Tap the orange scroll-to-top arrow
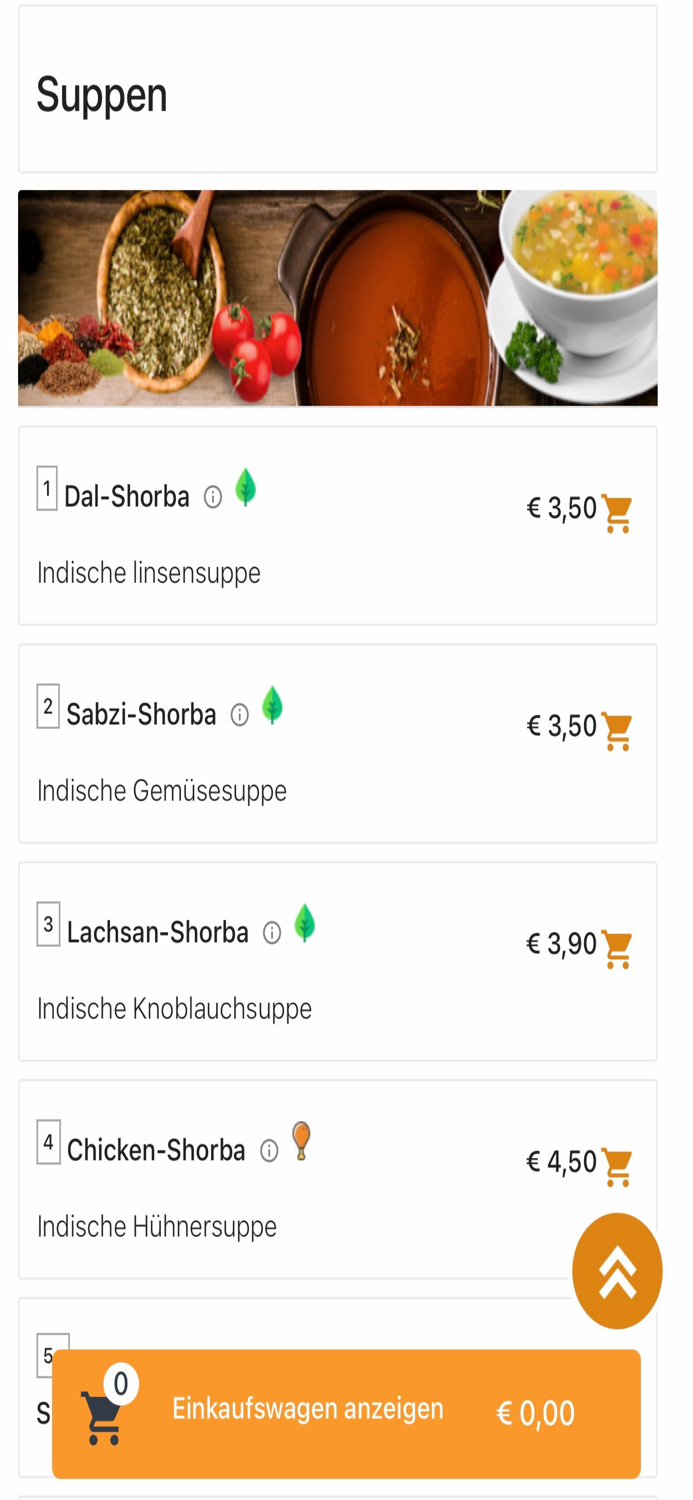Screen dimensions: 693x1500 pyautogui.click(x=617, y=1270)
